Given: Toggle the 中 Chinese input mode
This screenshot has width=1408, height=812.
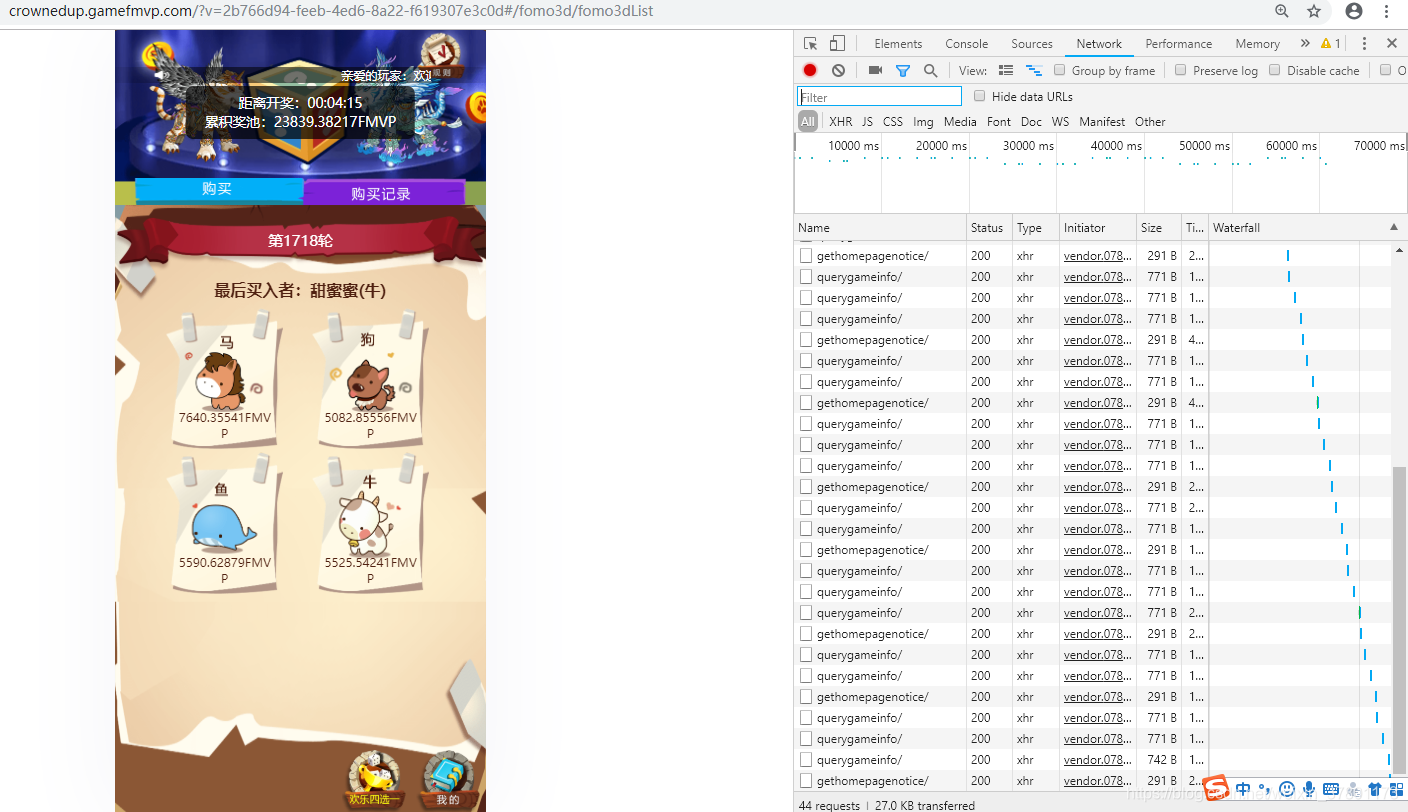Looking at the screenshot, I should [x=1243, y=789].
